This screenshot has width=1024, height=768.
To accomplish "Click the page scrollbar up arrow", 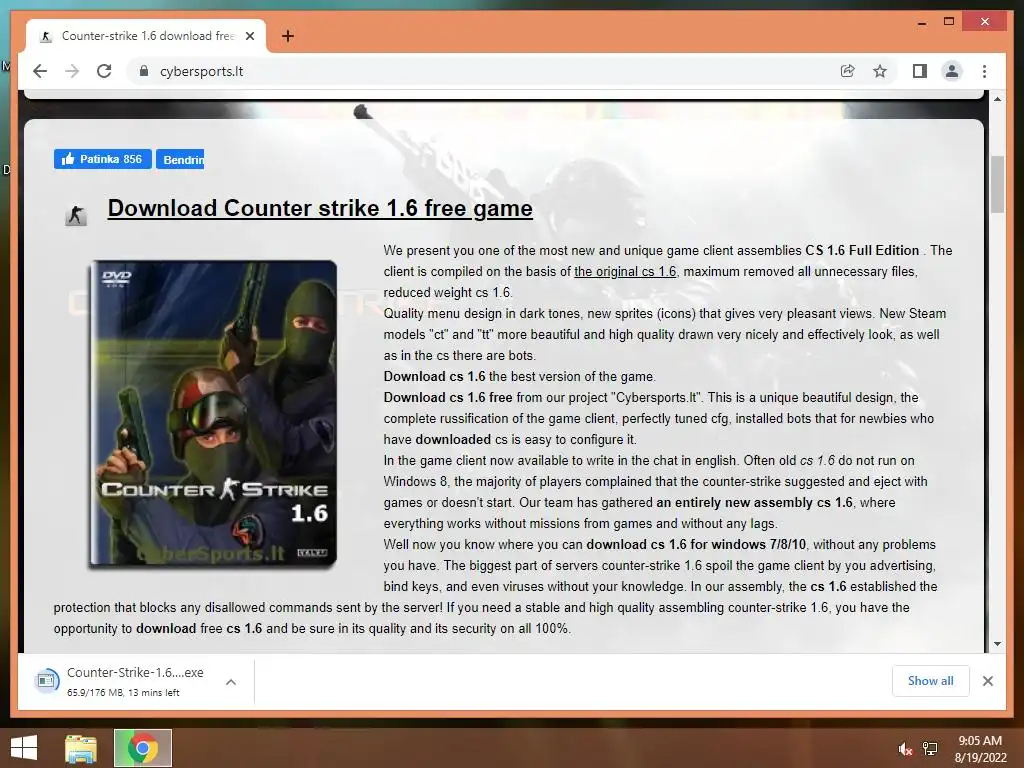I will (x=997, y=99).
